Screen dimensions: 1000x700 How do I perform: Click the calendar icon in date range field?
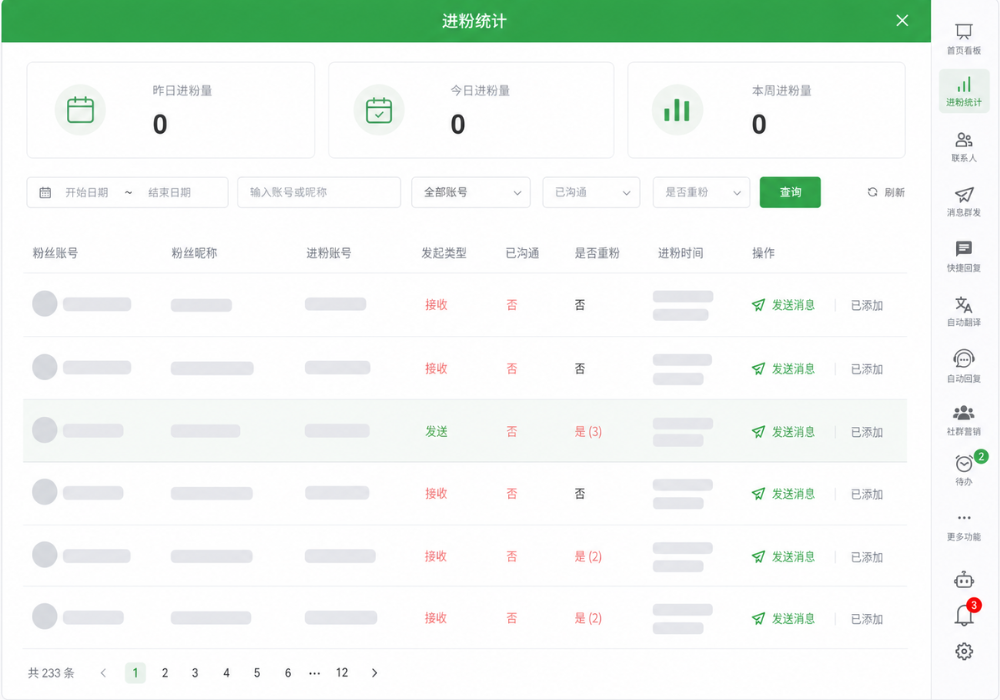click(x=45, y=193)
